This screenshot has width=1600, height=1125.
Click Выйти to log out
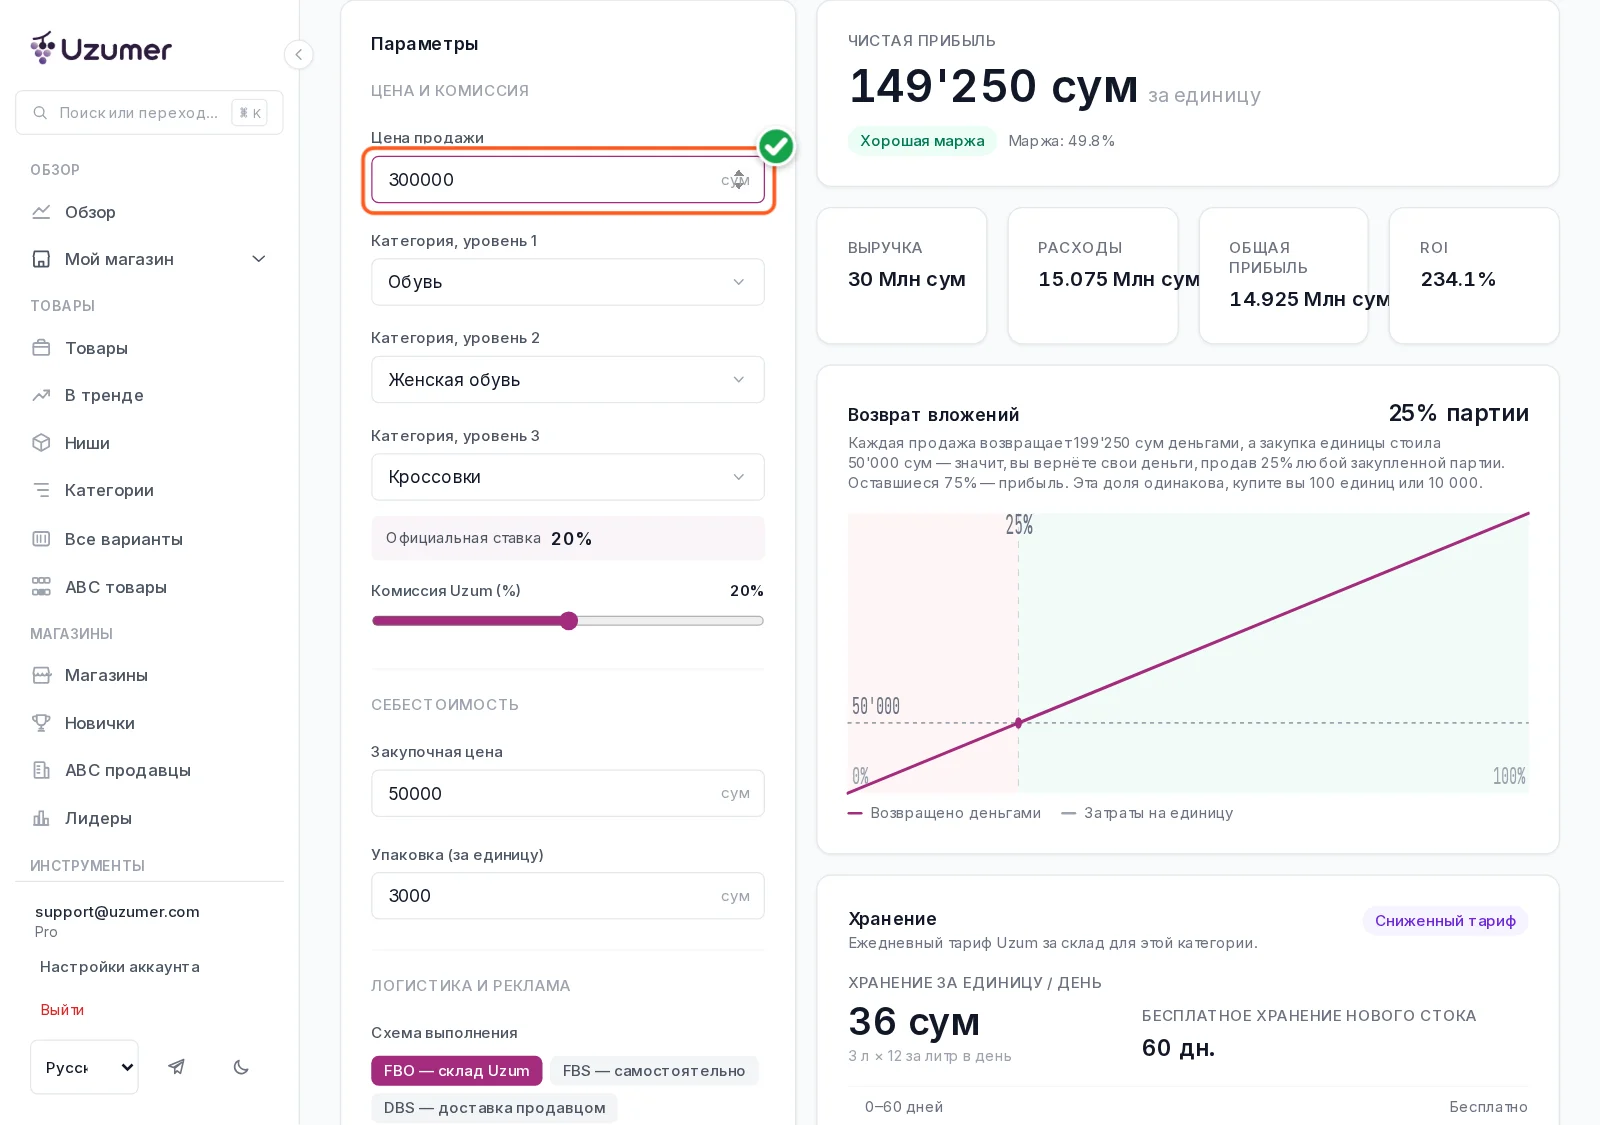62,1010
